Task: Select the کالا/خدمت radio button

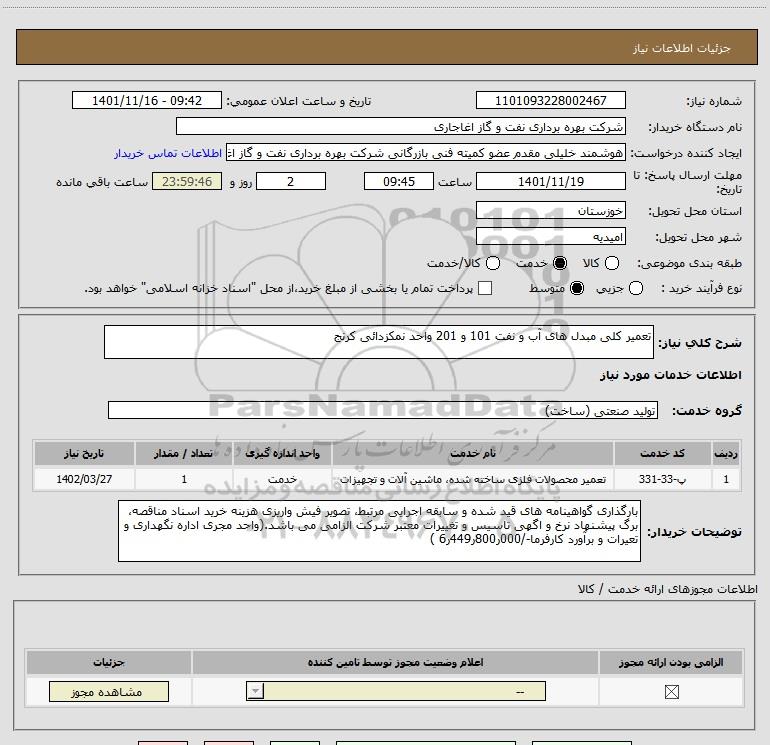Action: [x=493, y=263]
